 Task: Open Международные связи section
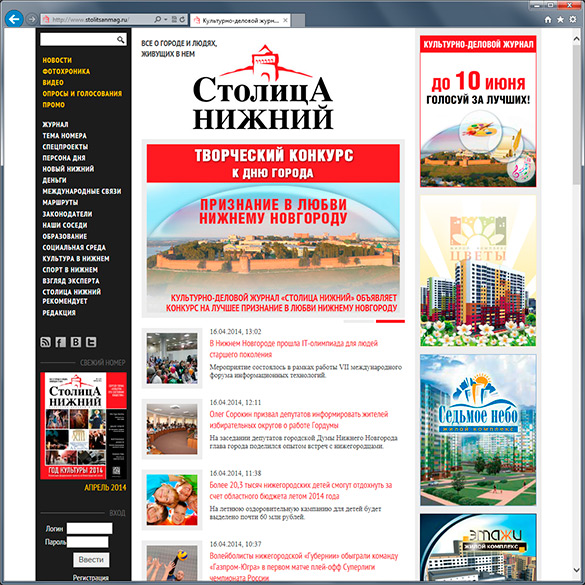82,191
